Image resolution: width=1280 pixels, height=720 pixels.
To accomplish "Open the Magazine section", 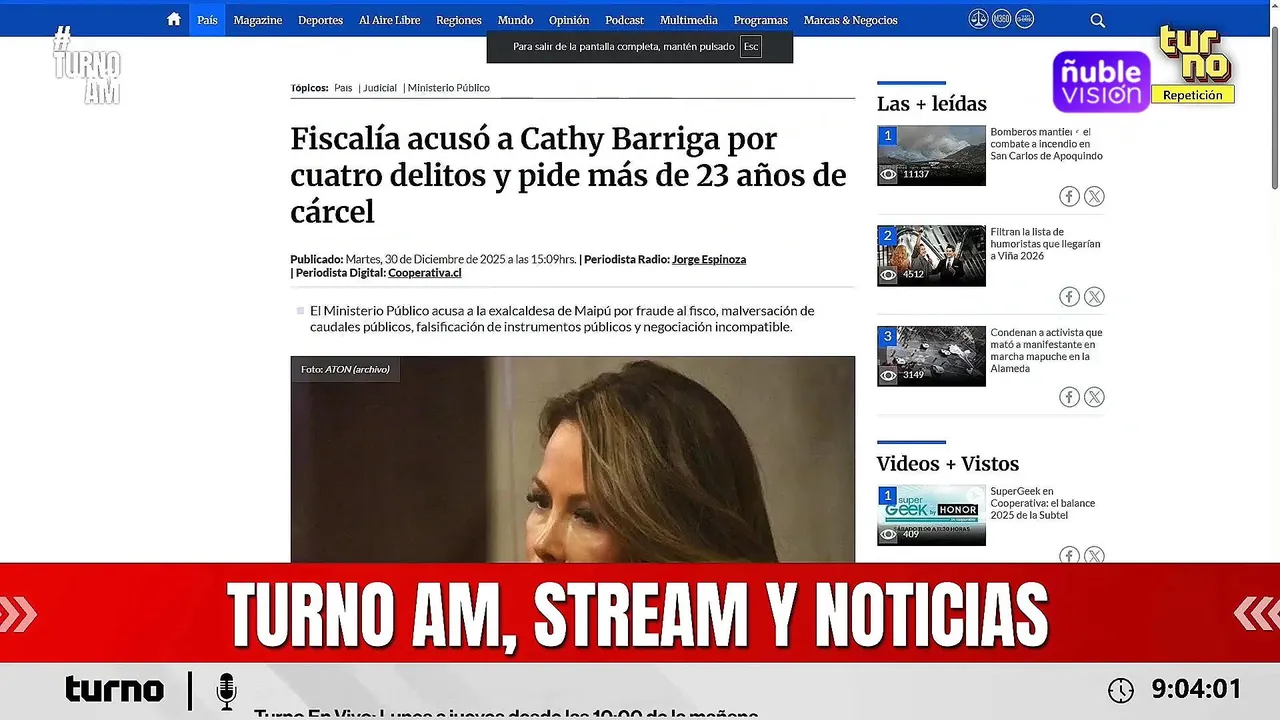I will point(258,20).
